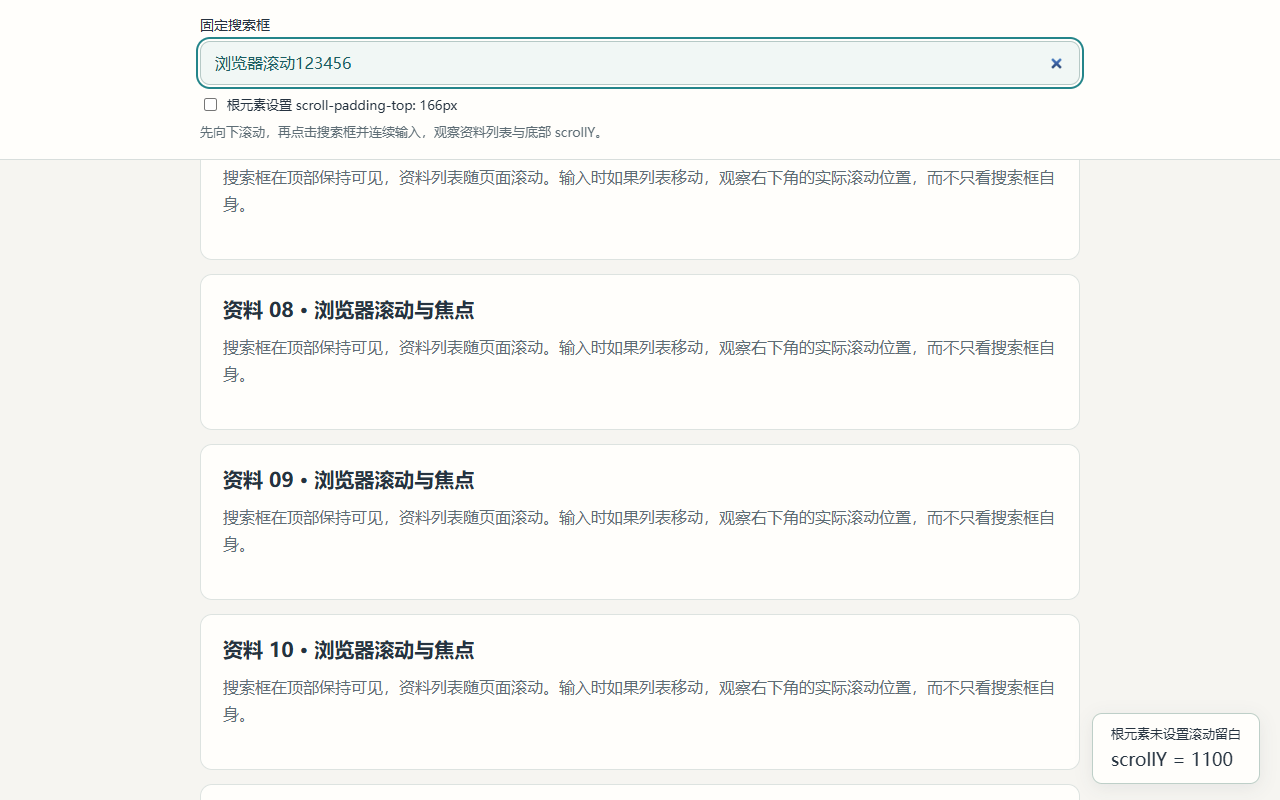Clear the search box with the X icon
This screenshot has height=800, width=1280.
coord(1056,64)
